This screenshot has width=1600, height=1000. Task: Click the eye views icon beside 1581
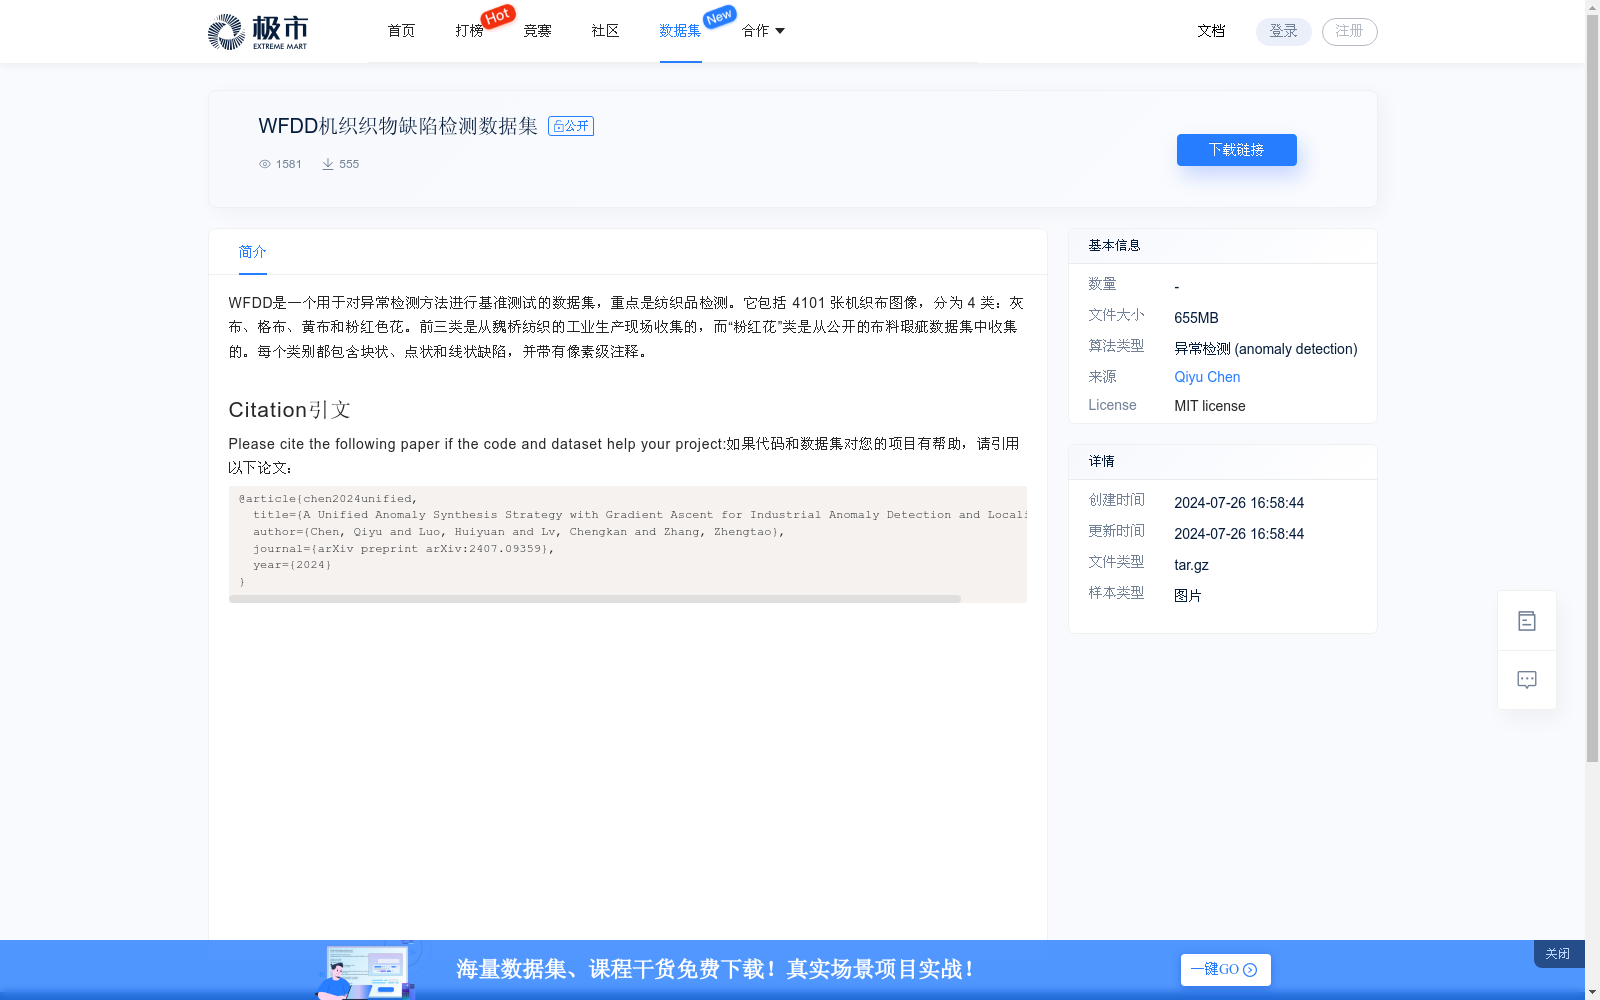point(265,164)
